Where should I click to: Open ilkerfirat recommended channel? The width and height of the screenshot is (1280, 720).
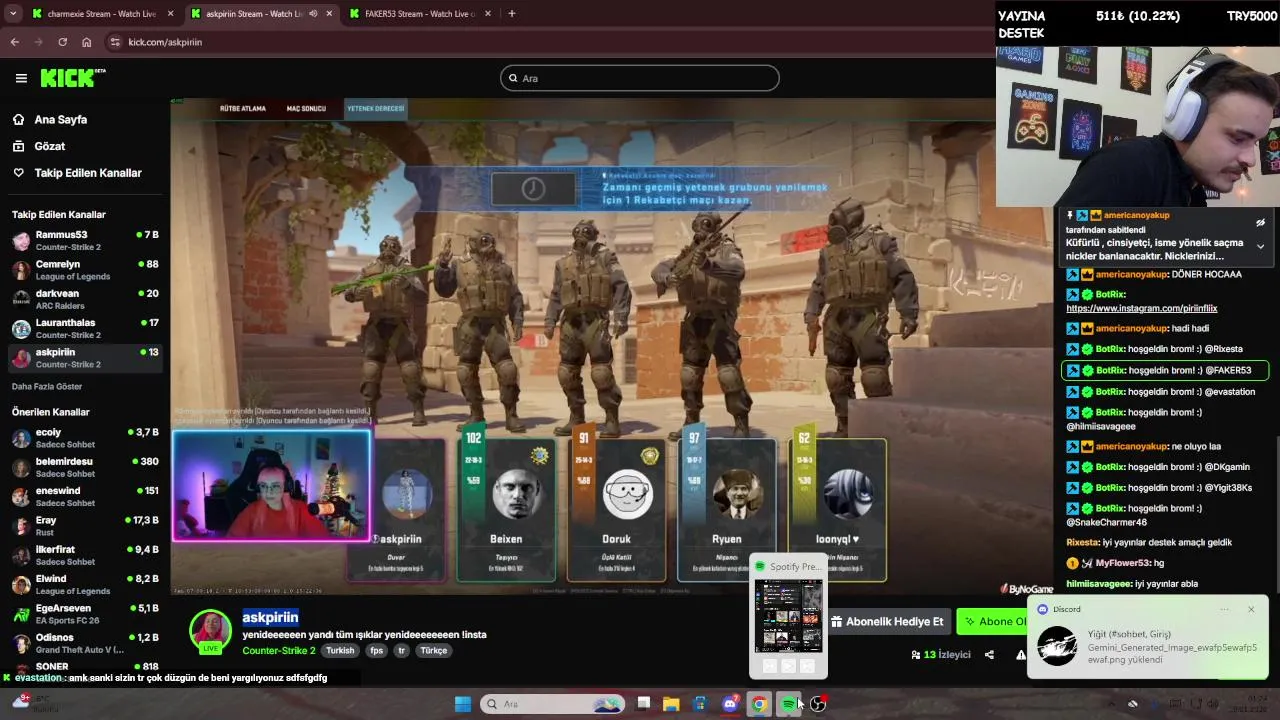pos(85,555)
